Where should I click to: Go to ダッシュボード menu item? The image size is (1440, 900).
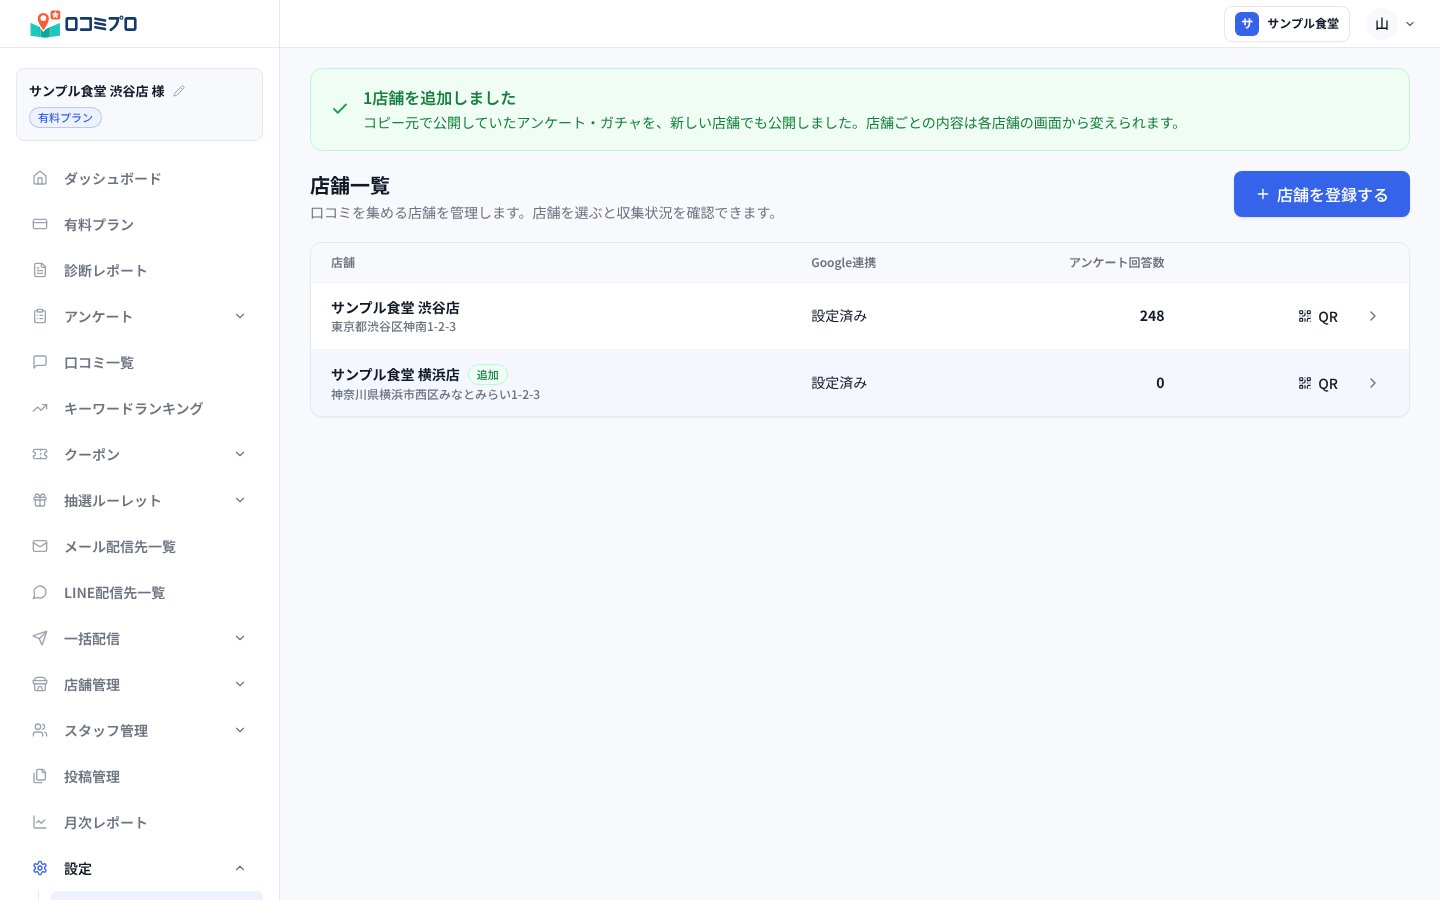(x=140, y=178)
